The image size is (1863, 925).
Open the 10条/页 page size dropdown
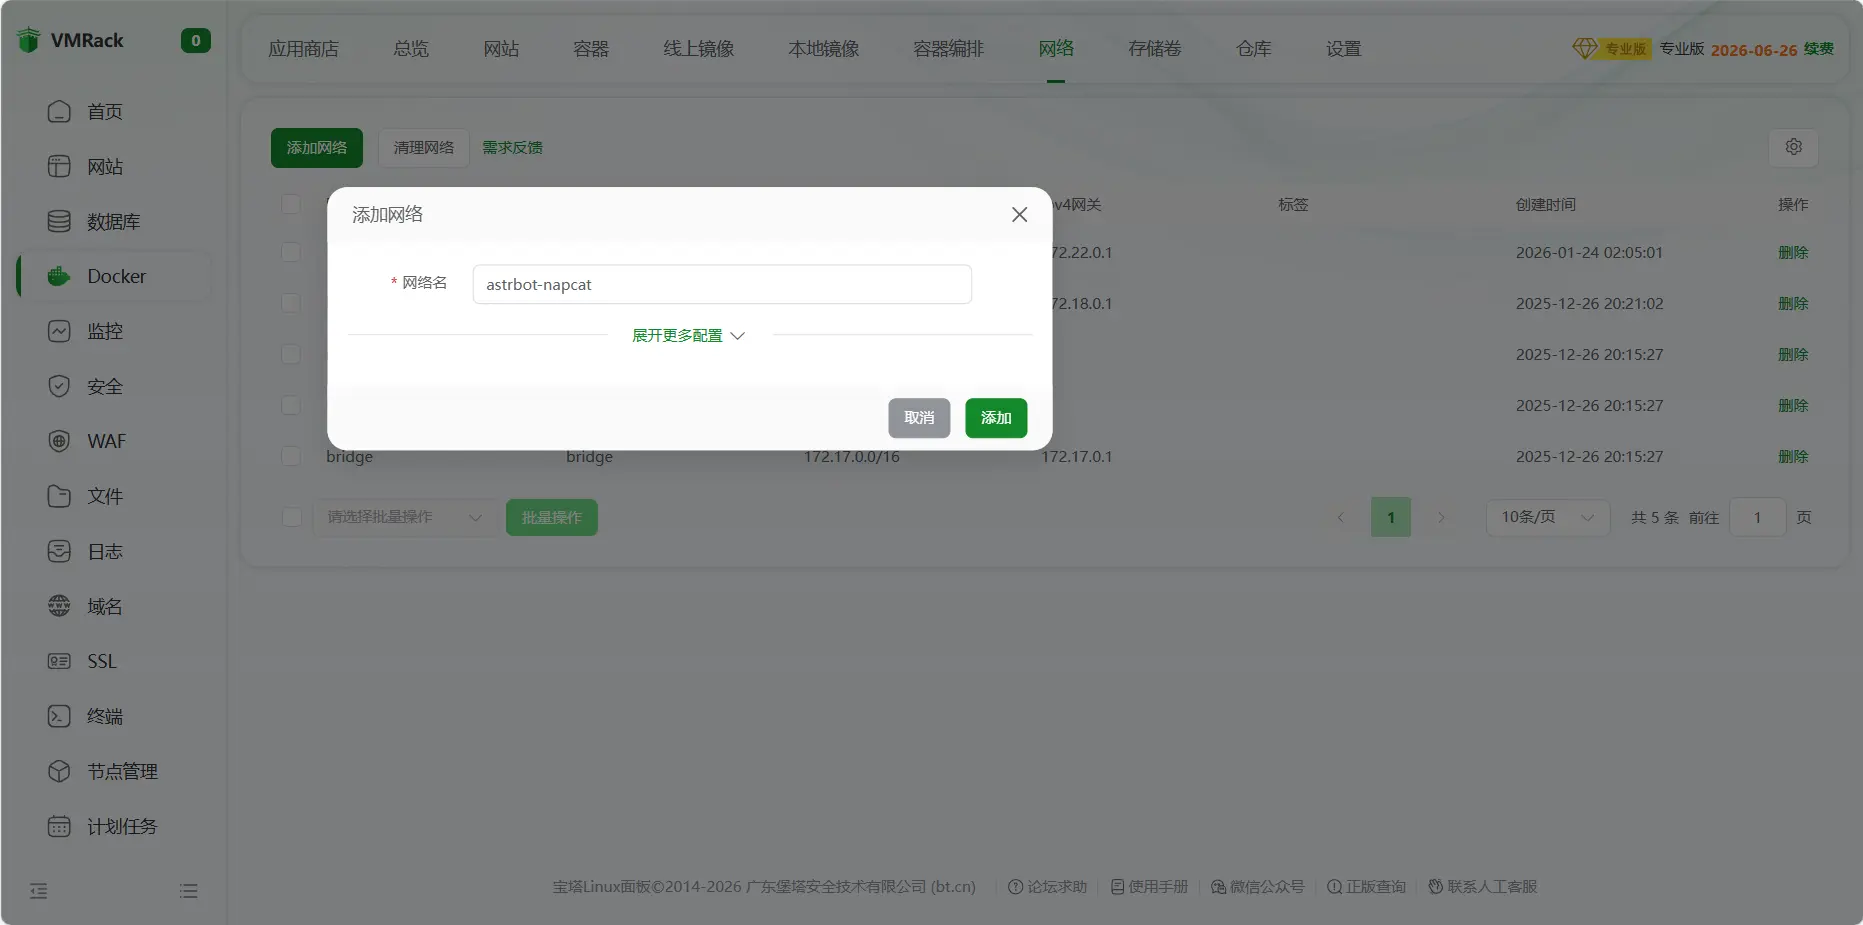pos(1546,517)
